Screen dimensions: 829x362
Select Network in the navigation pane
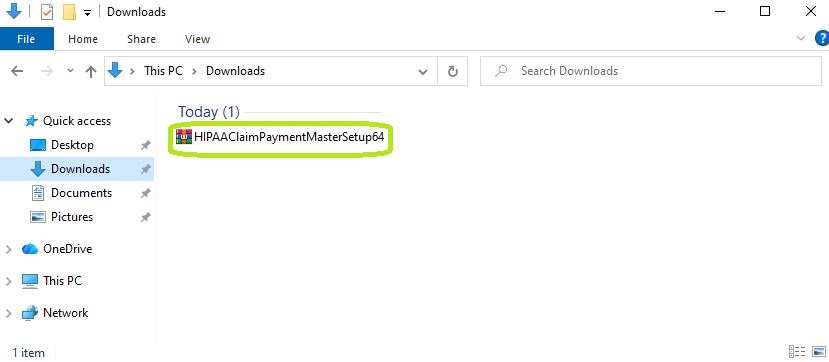click(66, 313)
